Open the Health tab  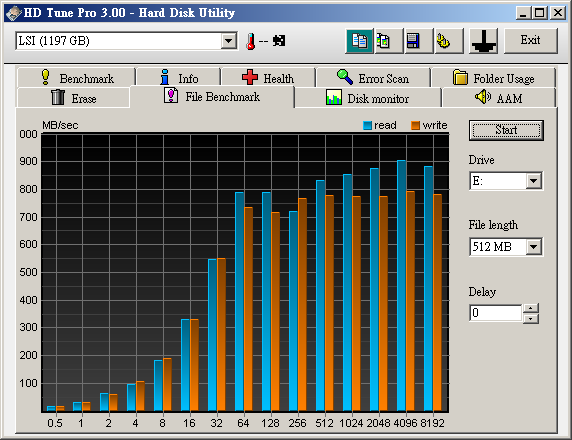click(x=268, y=78)
